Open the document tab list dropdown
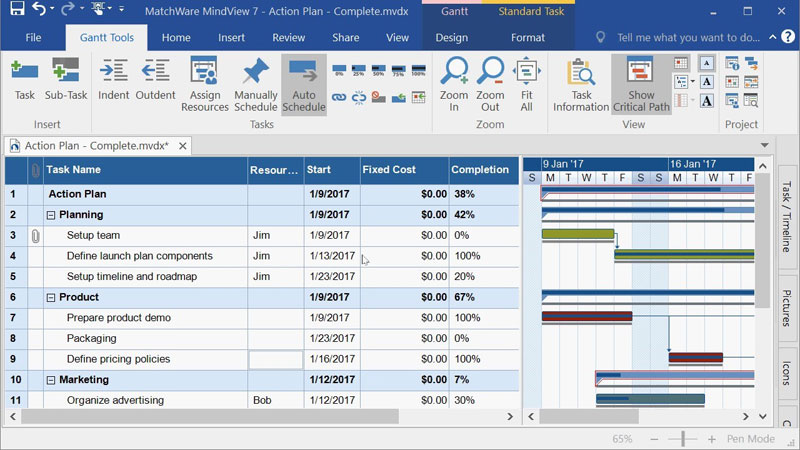Screen dimensions: 800x450 (x=764, y=145)
